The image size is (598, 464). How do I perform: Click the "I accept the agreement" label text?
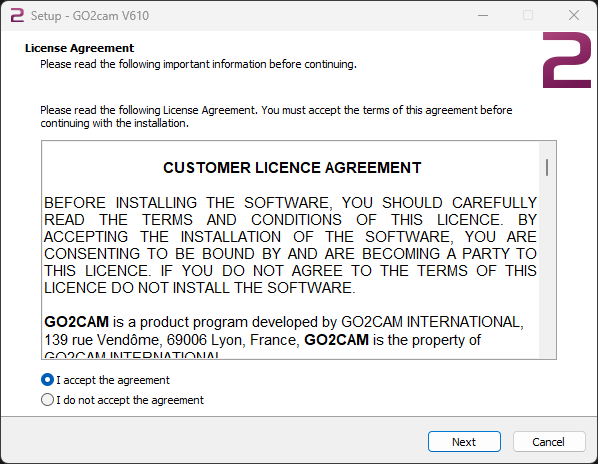pyautogui.click(x=113, y=380)
